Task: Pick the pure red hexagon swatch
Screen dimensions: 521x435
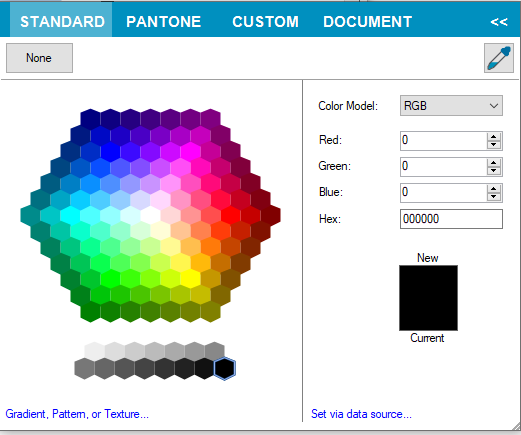Action: pos(230,215)
